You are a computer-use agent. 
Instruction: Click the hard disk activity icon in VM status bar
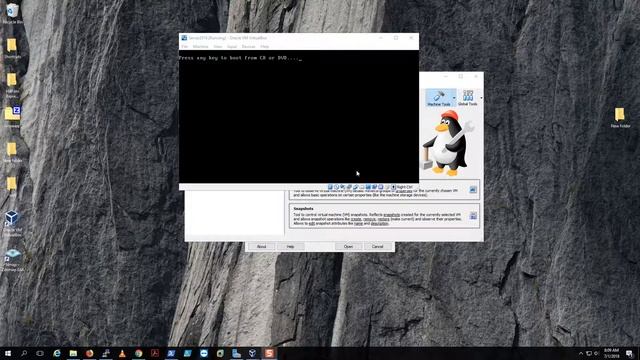coord(330,187)
